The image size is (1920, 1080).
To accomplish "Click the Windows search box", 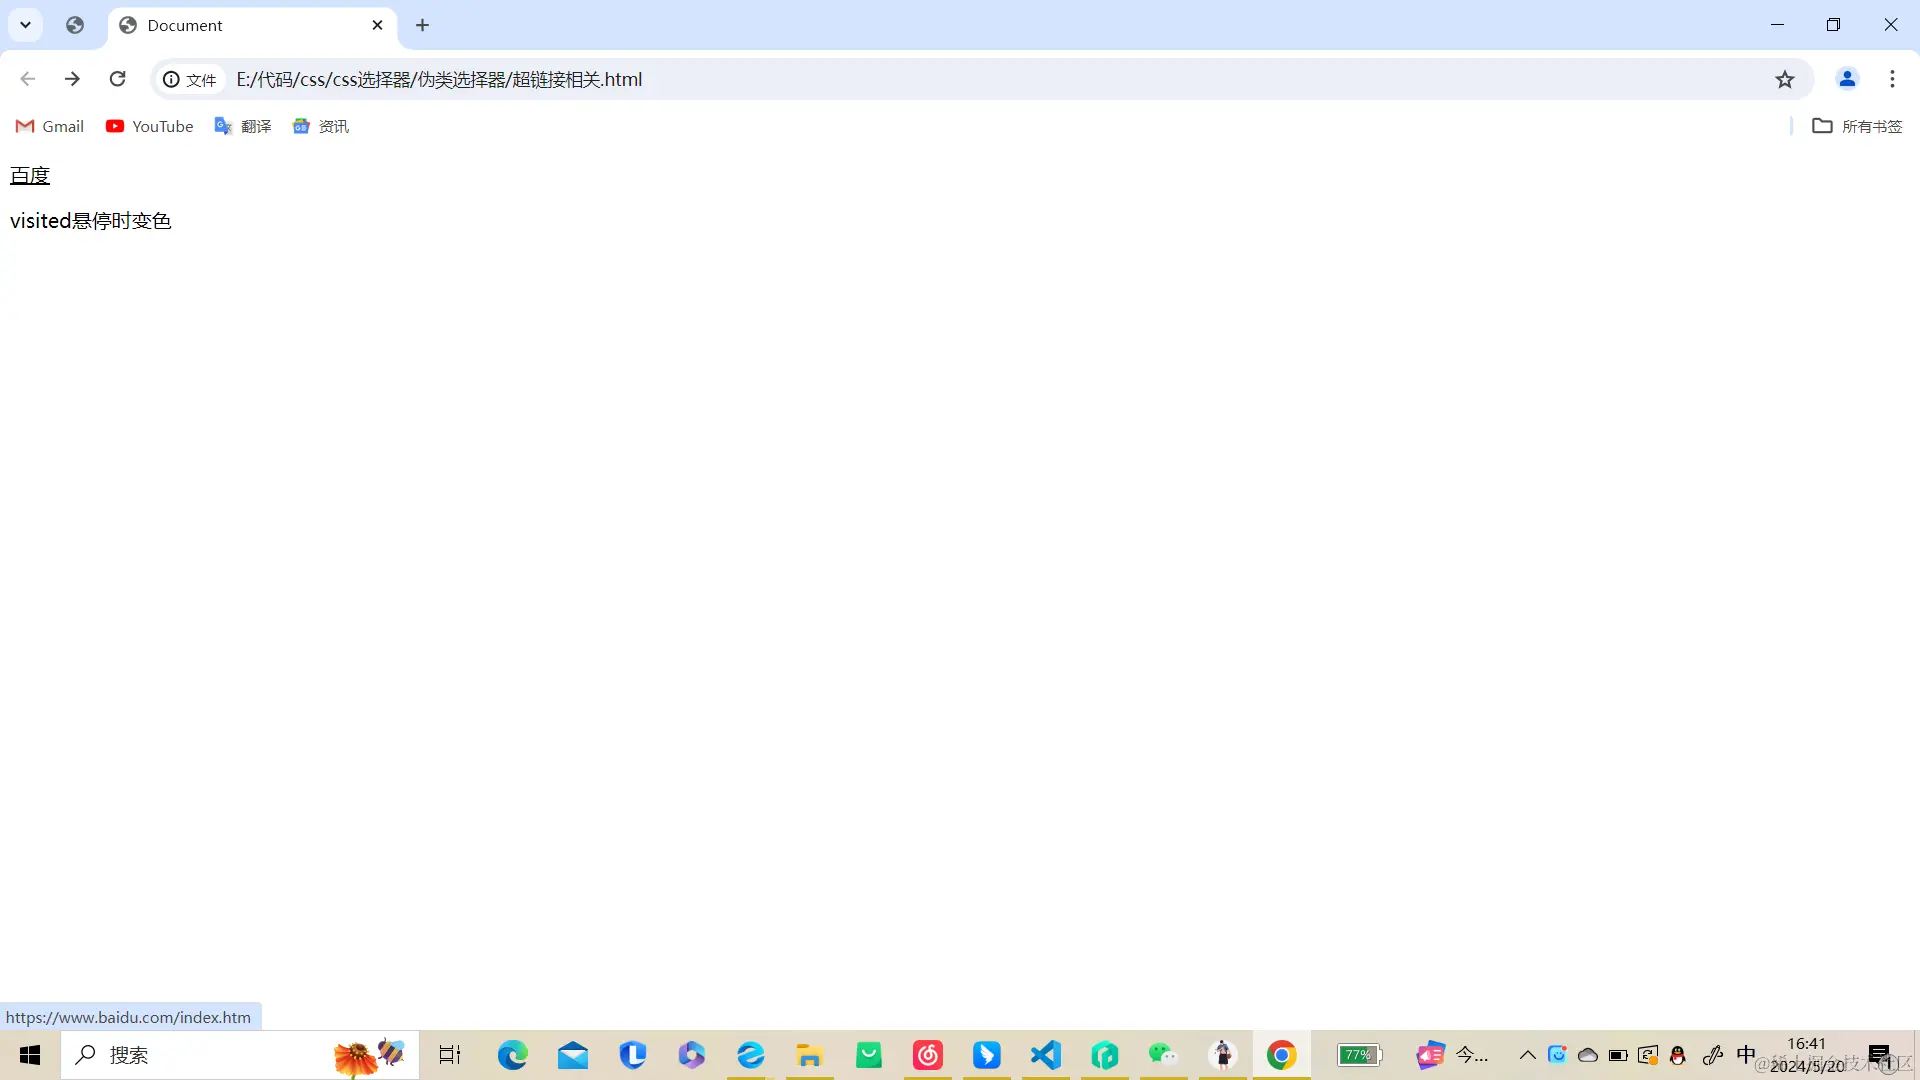I will 200,1055.
